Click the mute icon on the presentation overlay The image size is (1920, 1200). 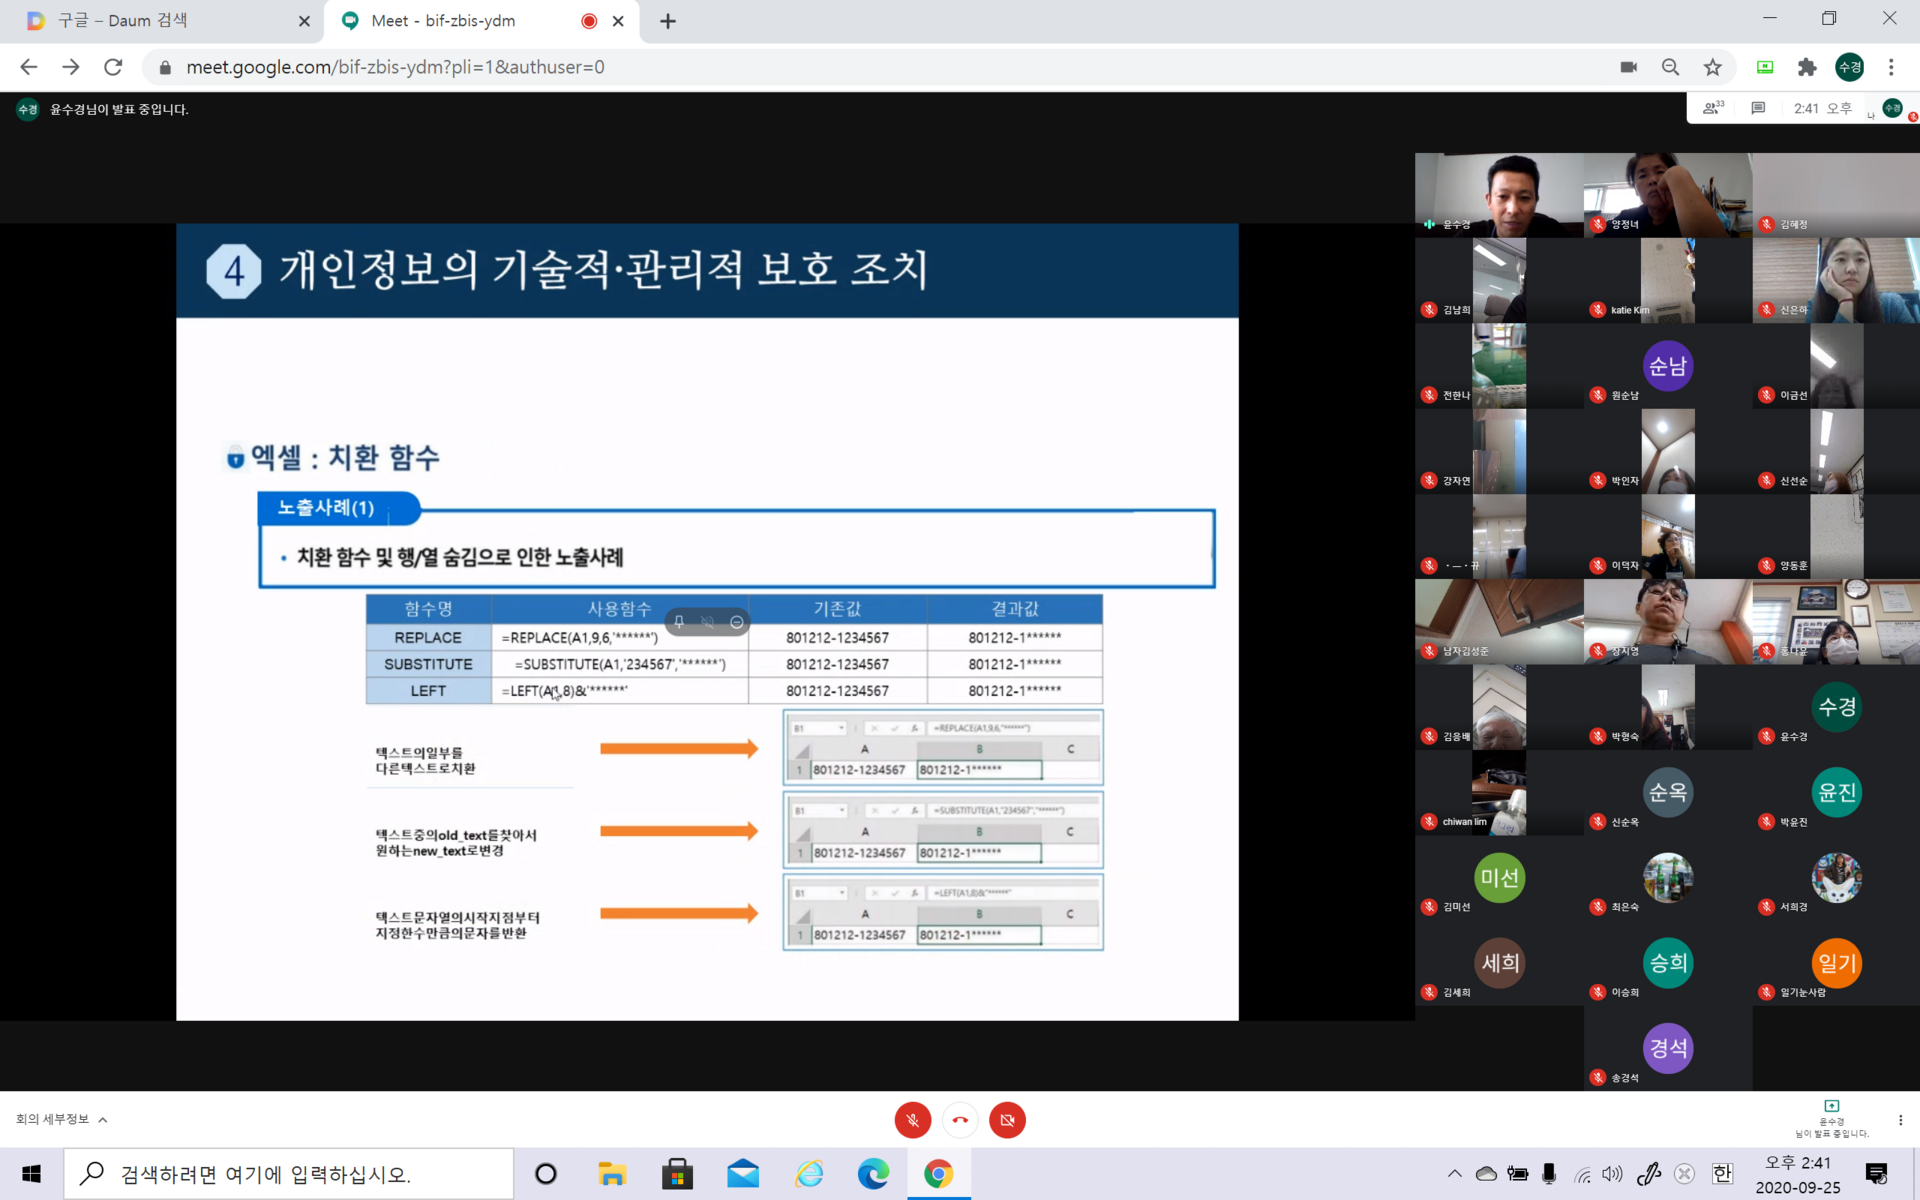point(708,622)
